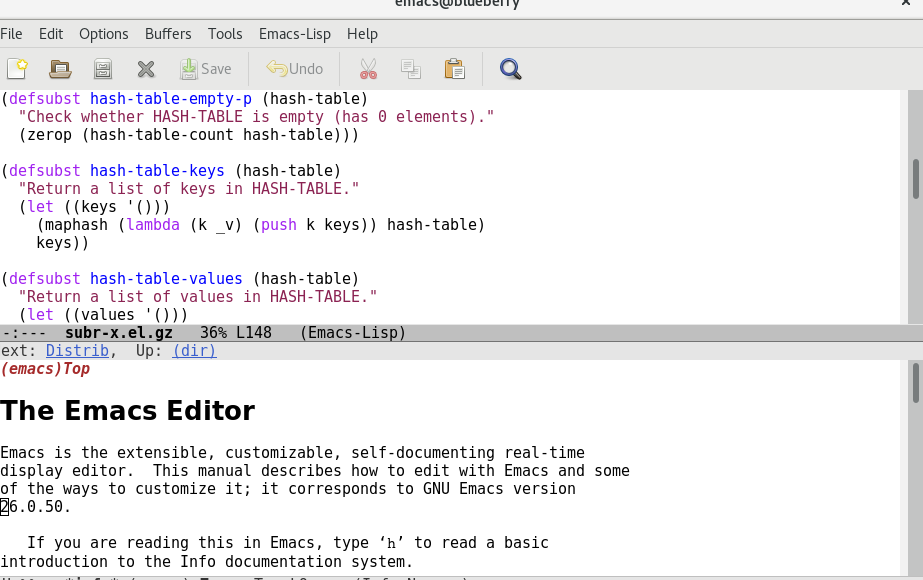Paste from clipboard icon
The height and width of the screenshot is (580, 923).
pyautogui.click(x=454, y=69)
